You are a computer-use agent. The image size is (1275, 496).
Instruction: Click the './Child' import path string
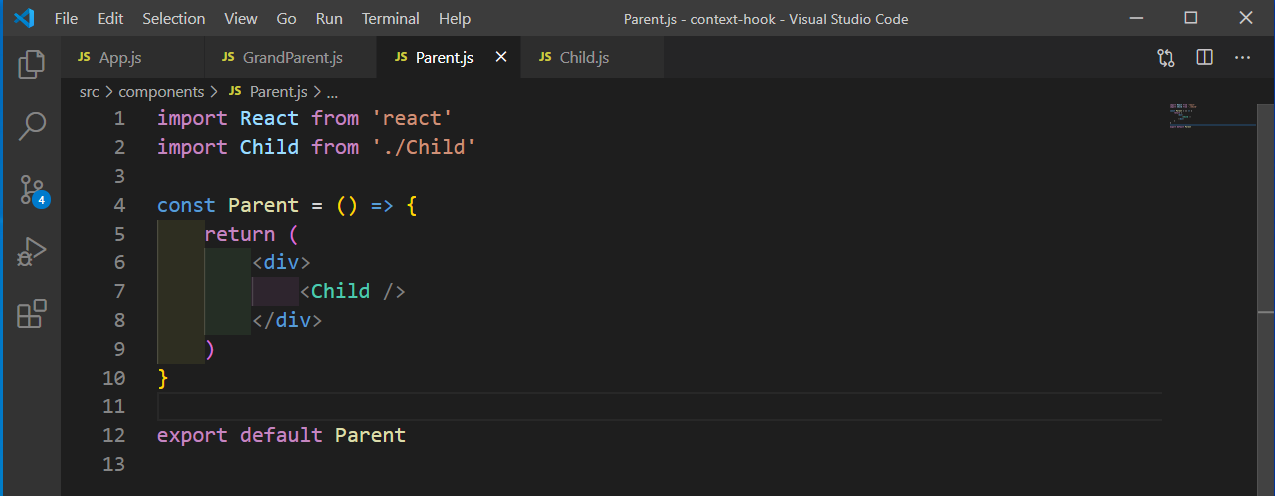point(423,147)
